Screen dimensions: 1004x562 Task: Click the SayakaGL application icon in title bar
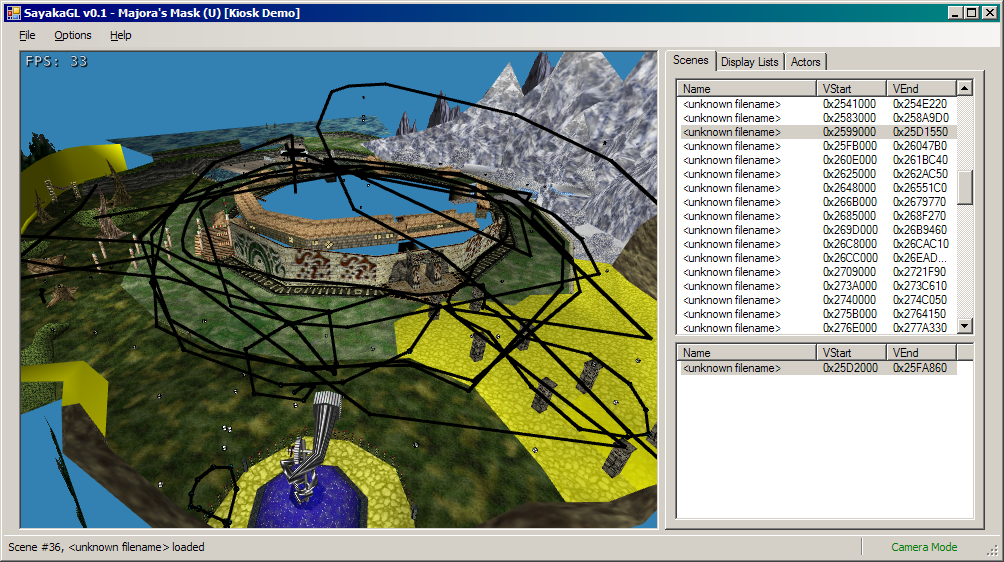tap(13, 13)
